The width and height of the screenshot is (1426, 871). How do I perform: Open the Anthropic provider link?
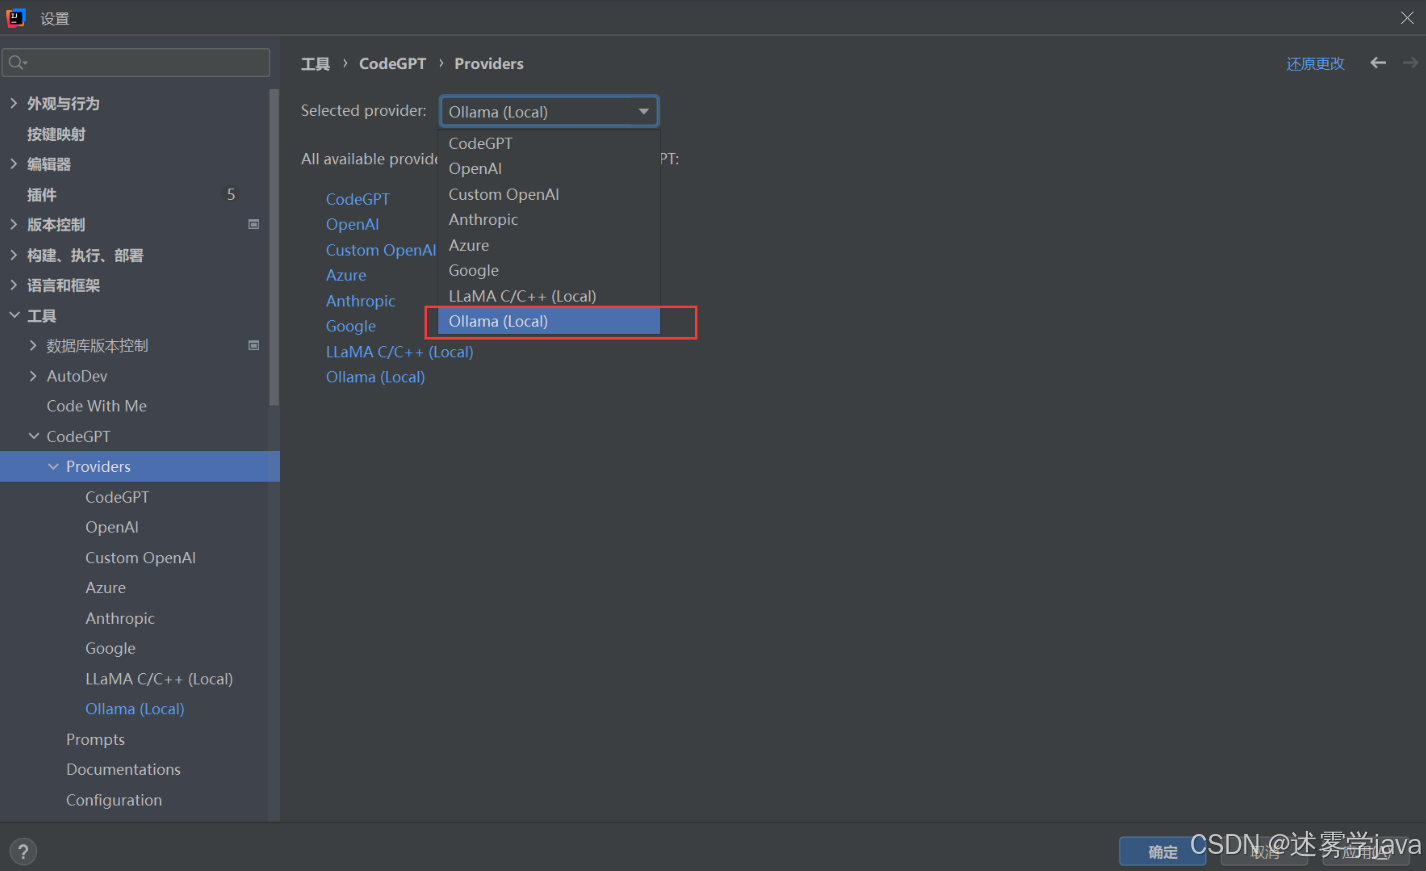pyautogui.click(x=360, y=301)
